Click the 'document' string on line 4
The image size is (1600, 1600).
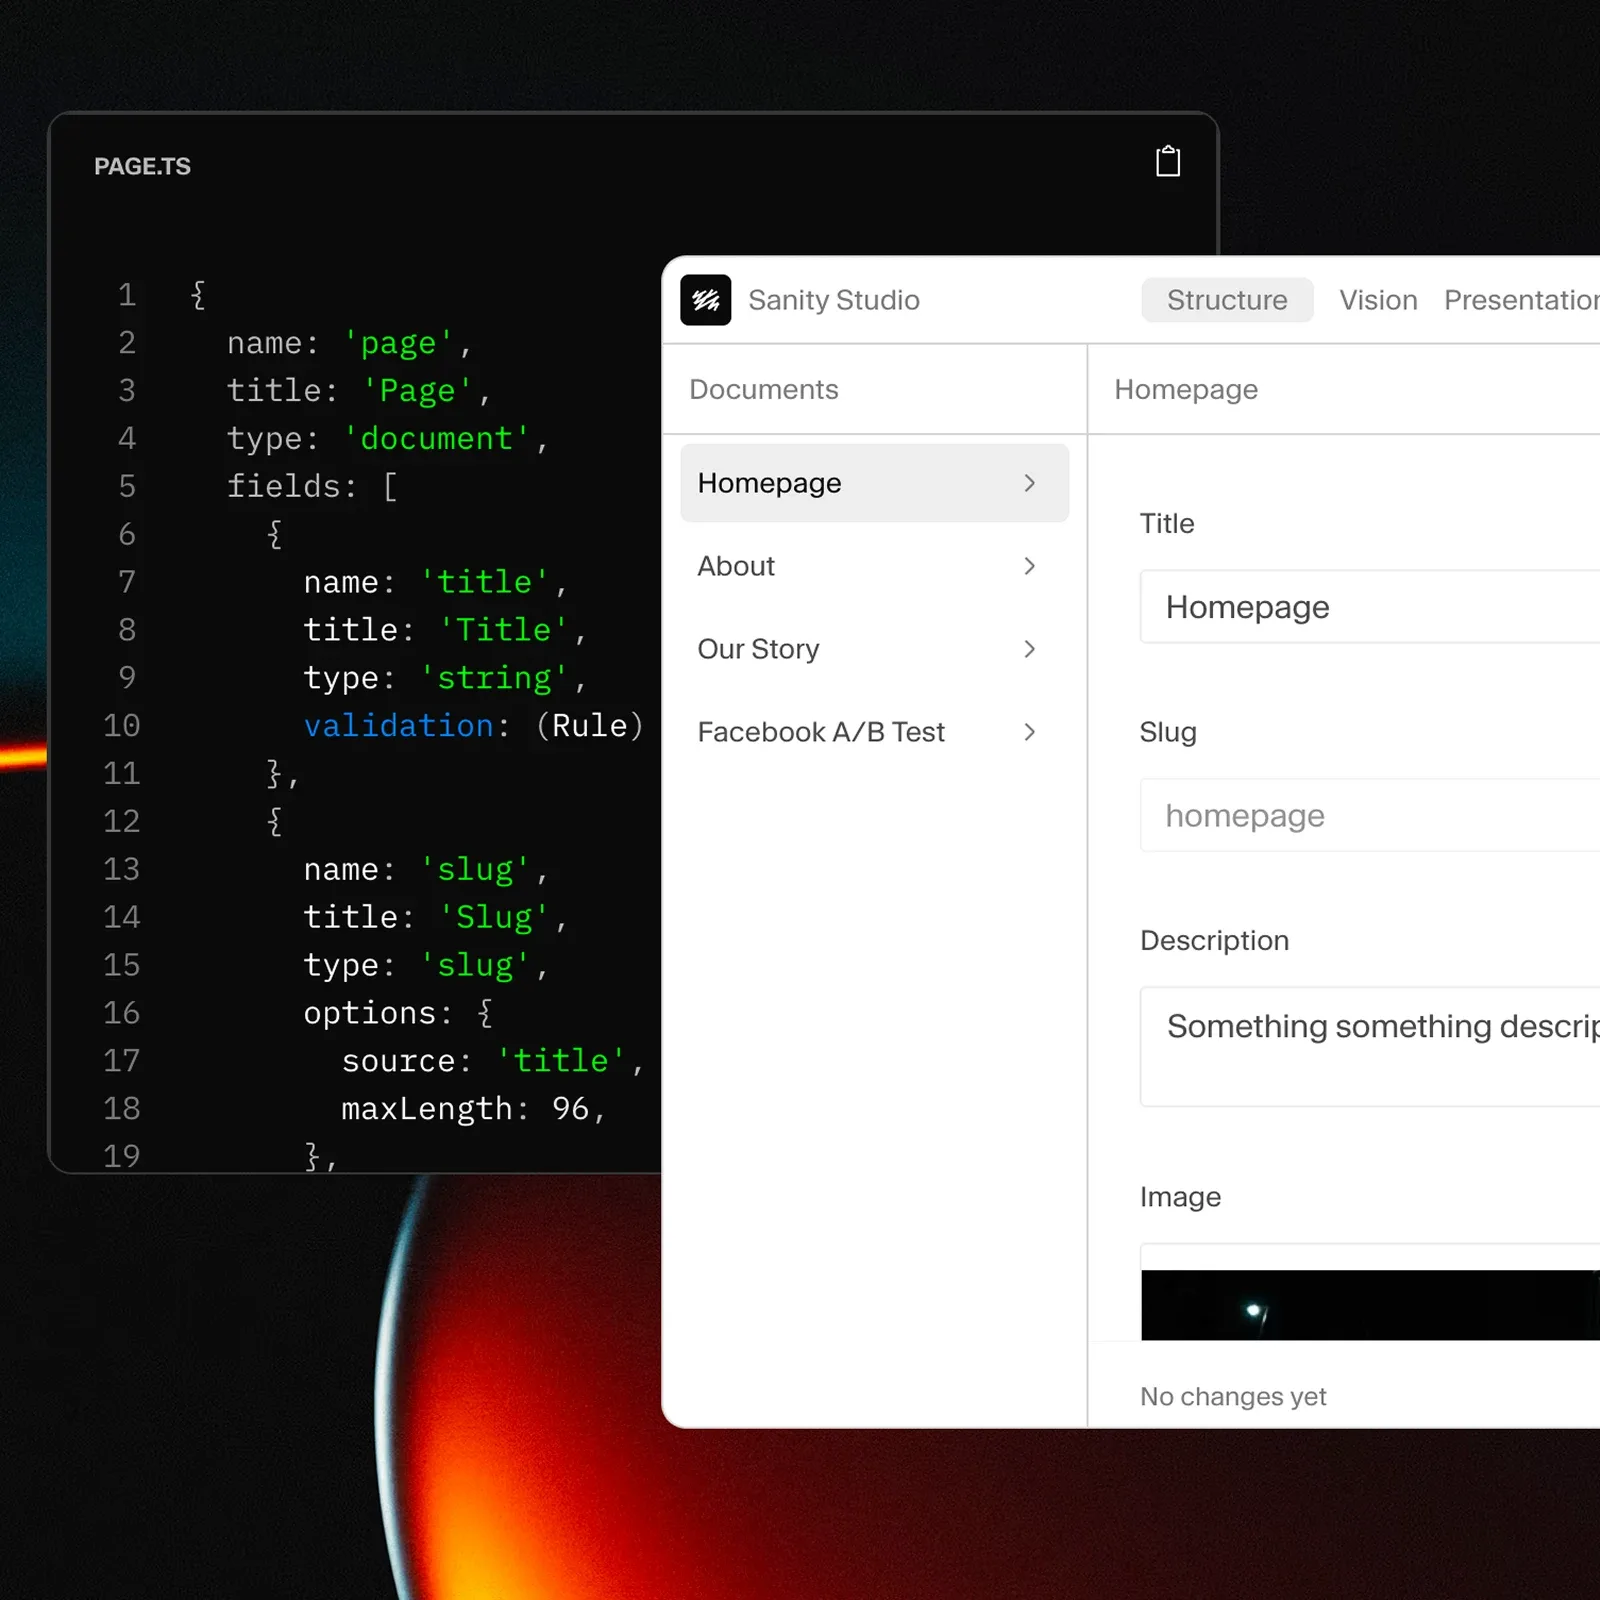pyautogui.click(x=436, y=438)
